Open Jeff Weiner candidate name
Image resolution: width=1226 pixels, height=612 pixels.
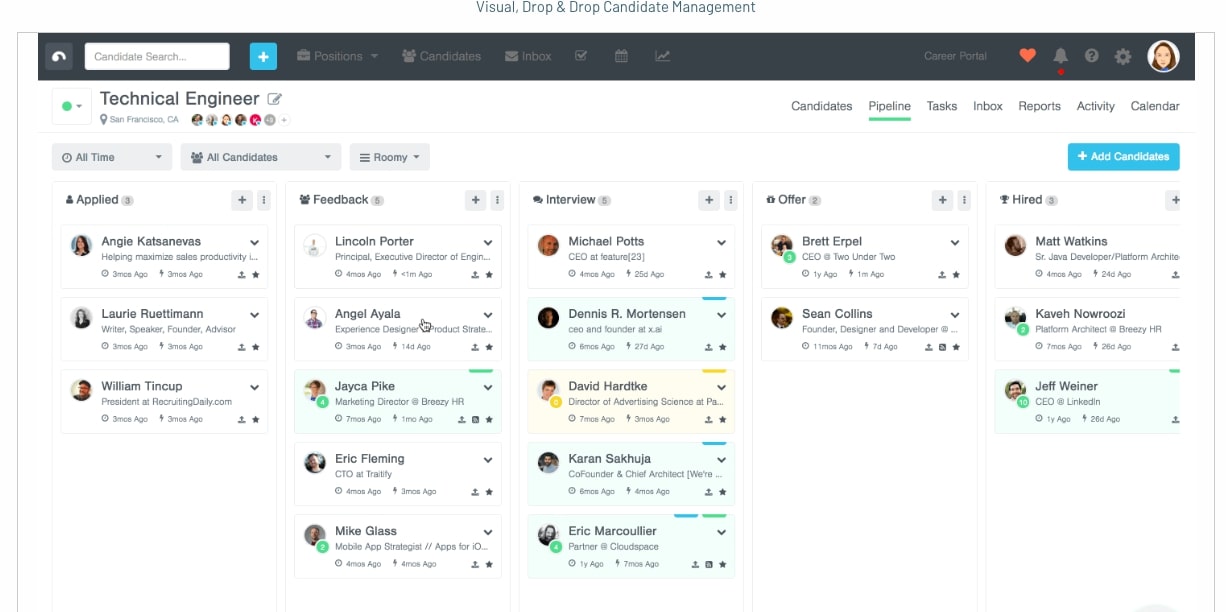click(x=1066, y=386)
